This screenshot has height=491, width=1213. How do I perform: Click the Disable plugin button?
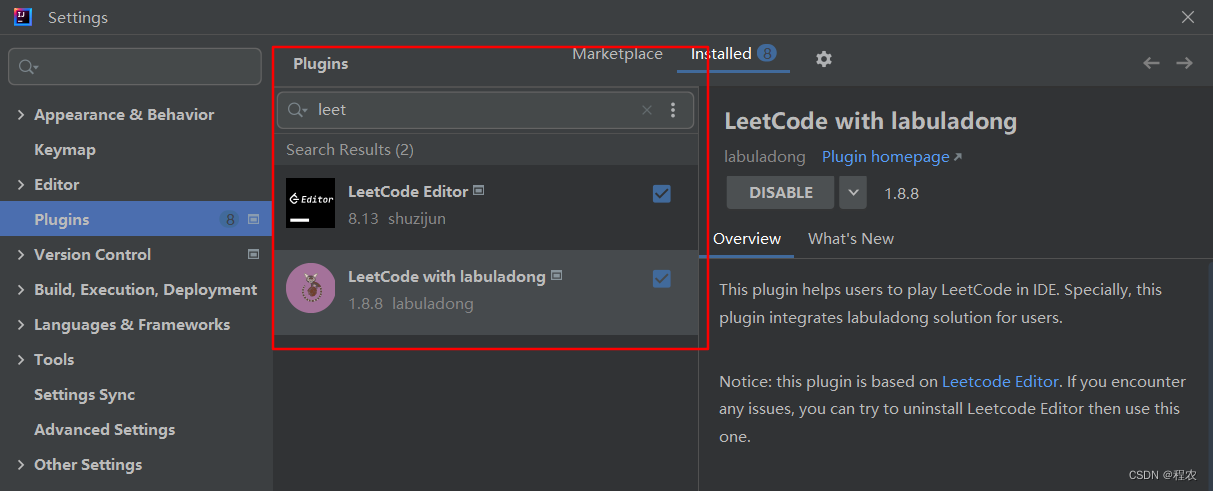[780, 192]
